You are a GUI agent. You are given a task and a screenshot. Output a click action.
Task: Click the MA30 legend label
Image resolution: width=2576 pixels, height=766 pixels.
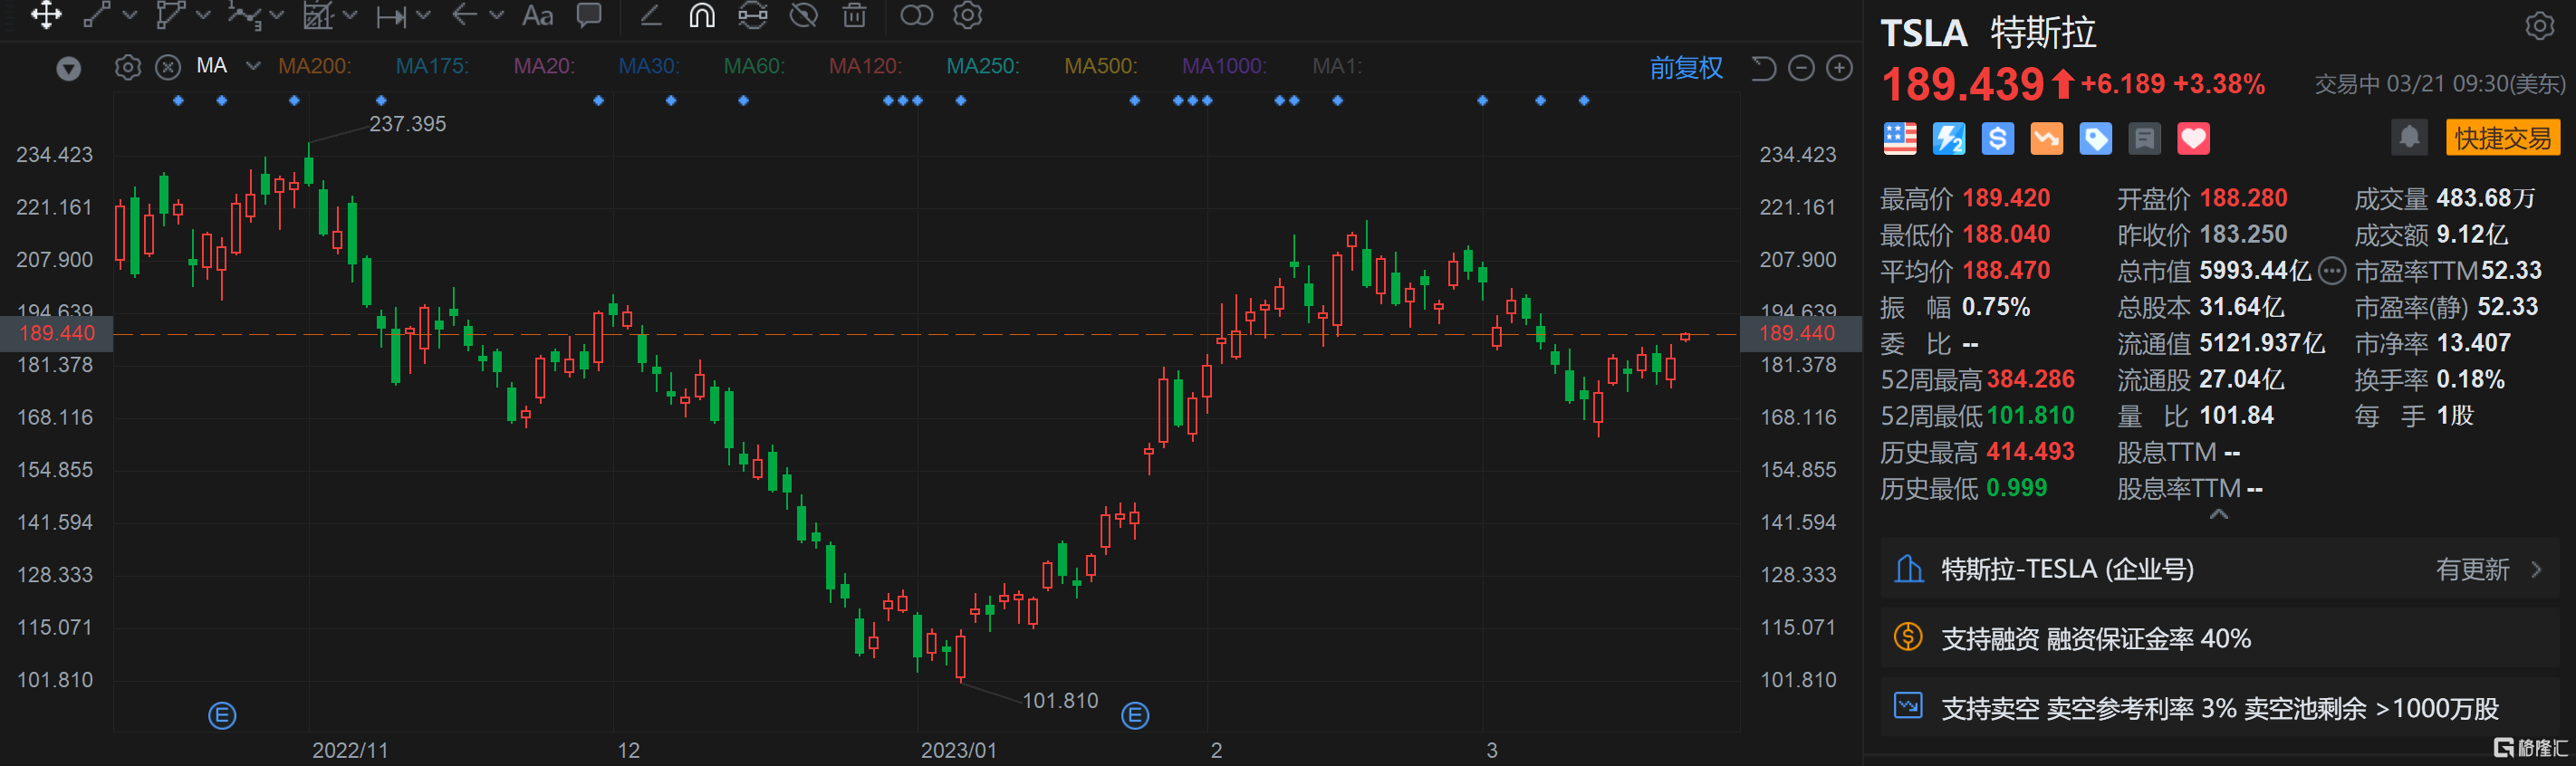click(649, 66)
